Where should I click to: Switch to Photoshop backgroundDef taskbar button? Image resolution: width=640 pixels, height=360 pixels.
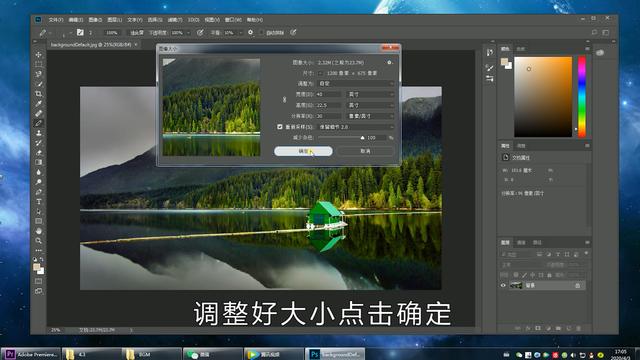335,354
